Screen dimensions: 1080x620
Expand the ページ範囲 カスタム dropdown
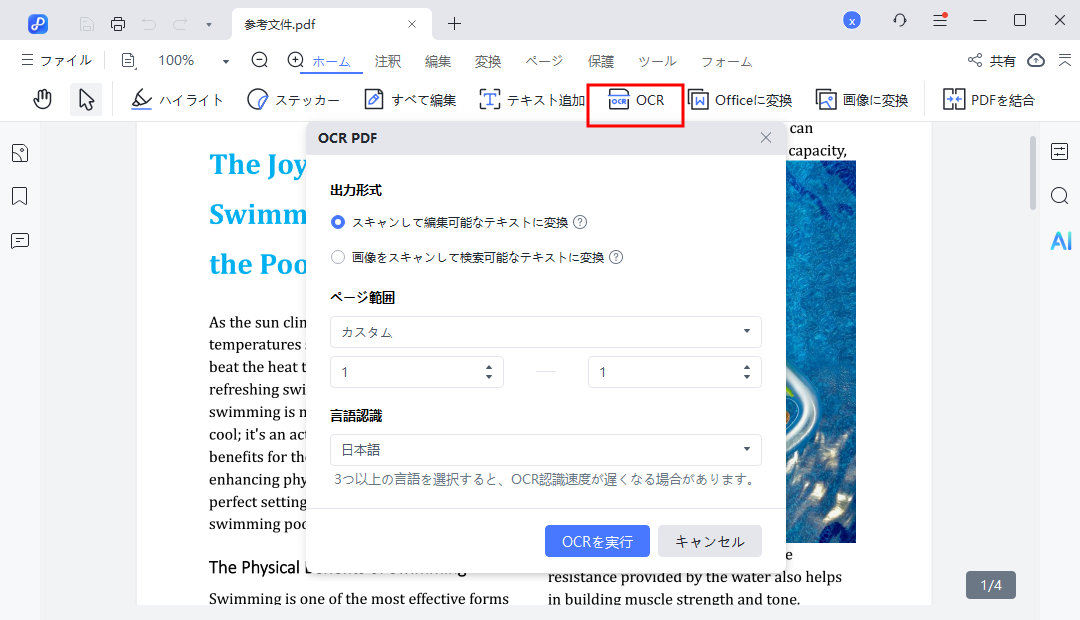[x=545, y=331]
